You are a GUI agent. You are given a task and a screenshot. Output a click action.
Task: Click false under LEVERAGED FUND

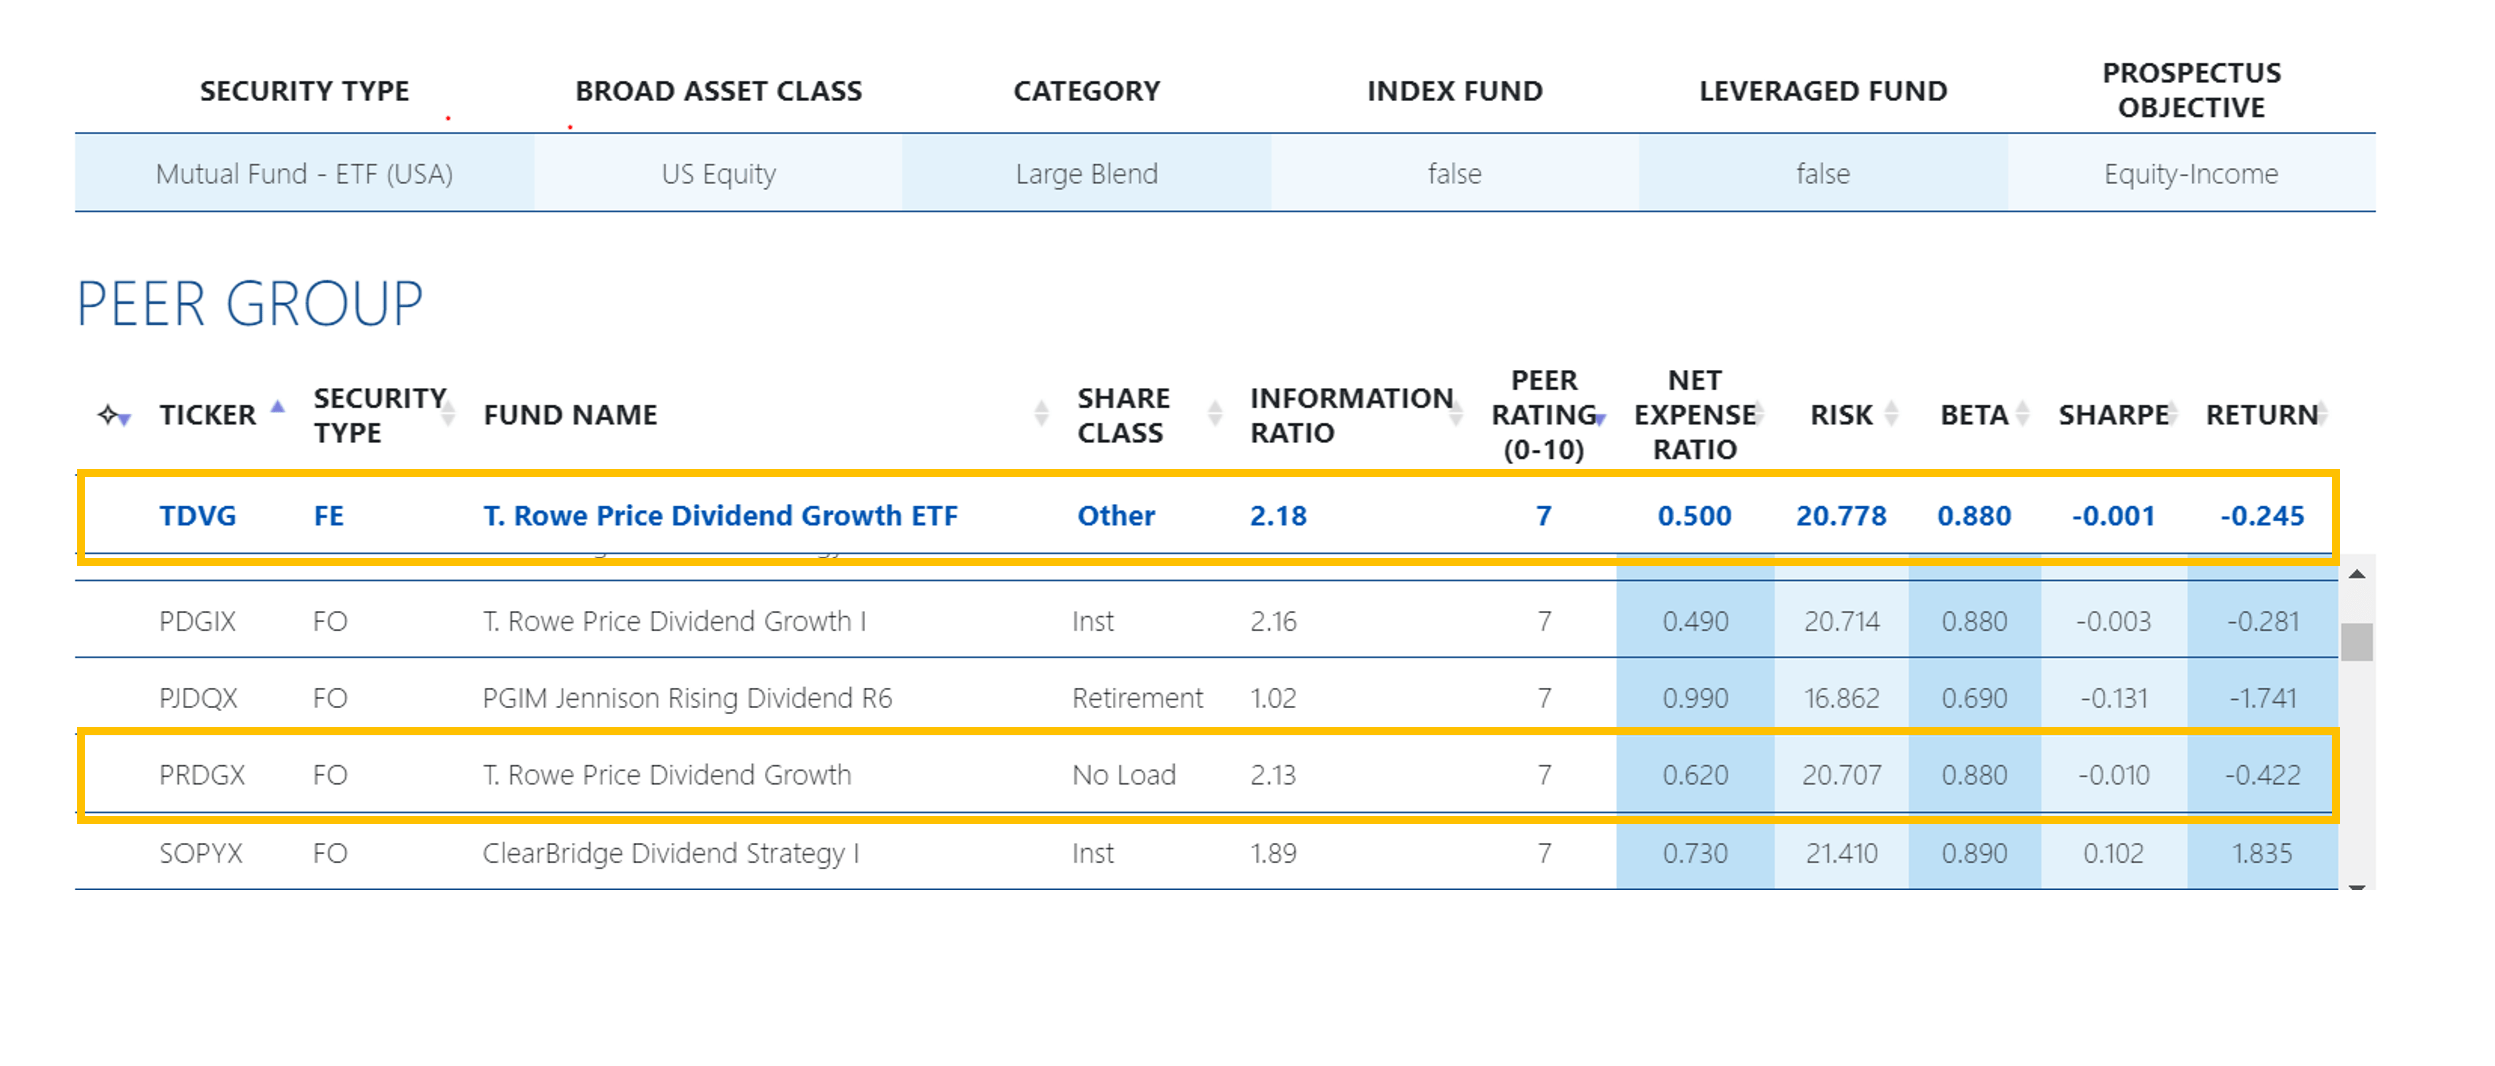pos(1823,173)
